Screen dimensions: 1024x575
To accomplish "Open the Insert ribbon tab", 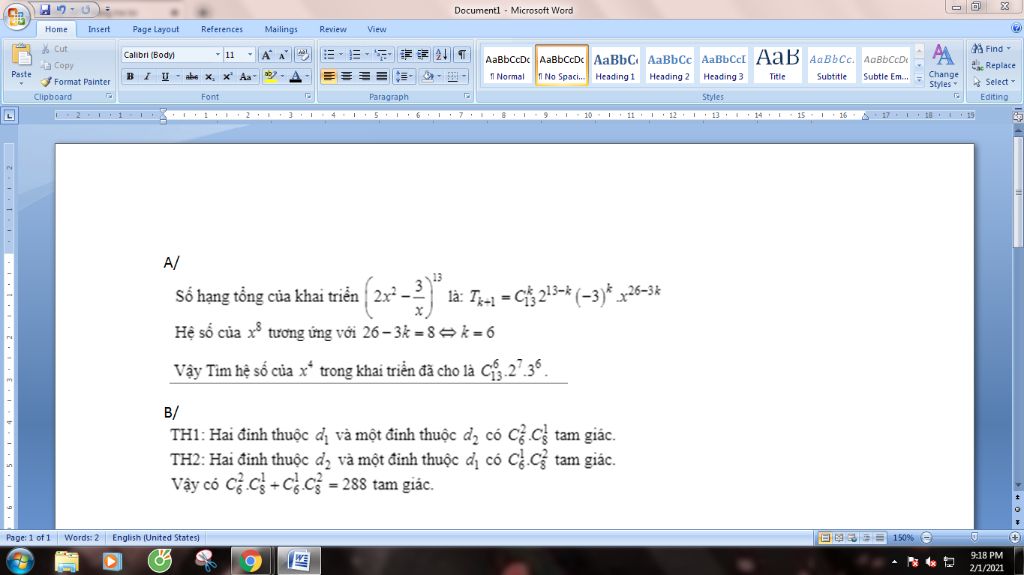I will click(99, 29).
